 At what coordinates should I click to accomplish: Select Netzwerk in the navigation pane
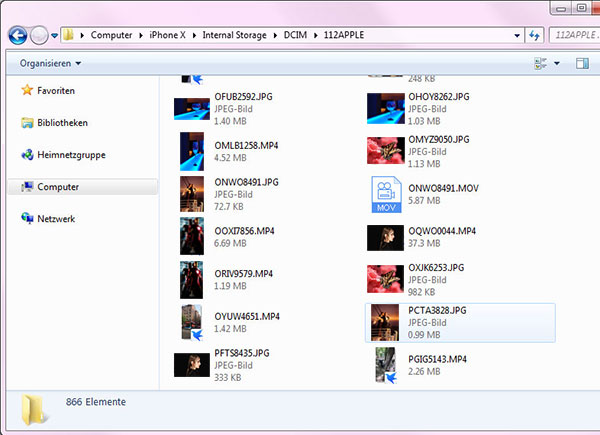(56, 219)
